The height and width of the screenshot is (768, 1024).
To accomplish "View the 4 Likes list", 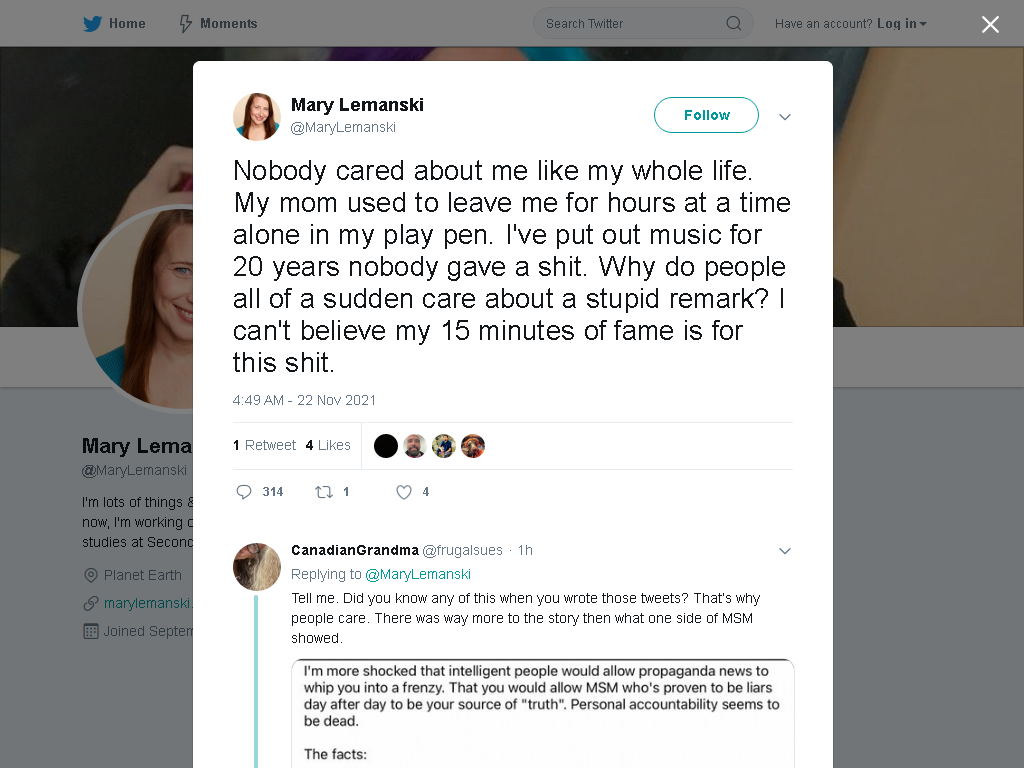I will click(x=328, y=445).
